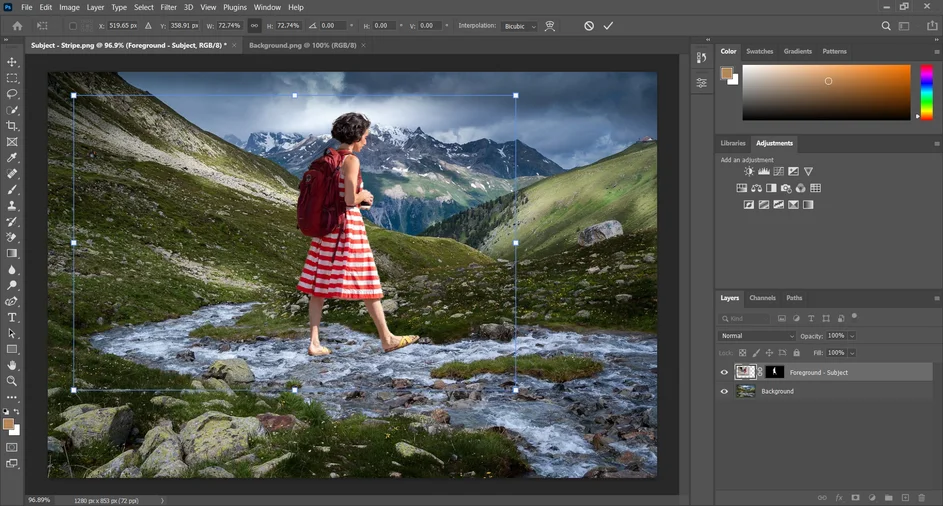This screenshot has height=506, width=943.
Task: Cancel the transform in options bar
Action: 589,26
